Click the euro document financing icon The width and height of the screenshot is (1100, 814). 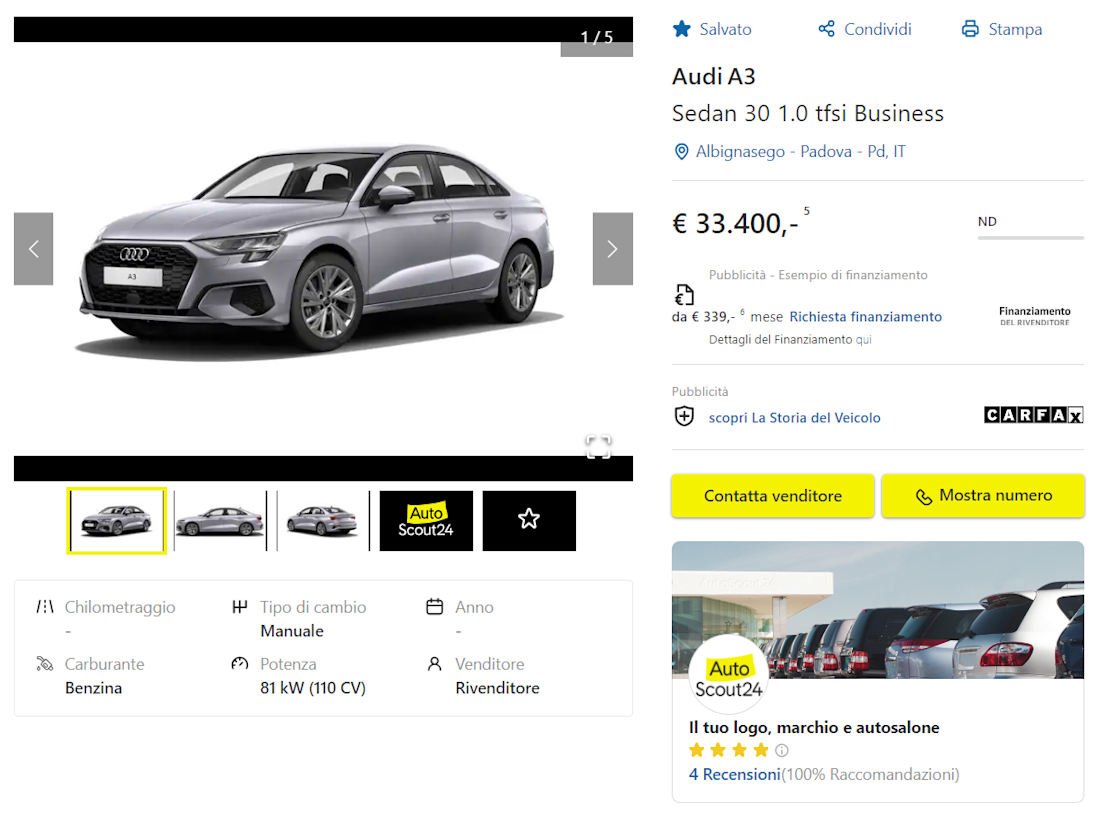pyautogui.click(x=684, y=295)
